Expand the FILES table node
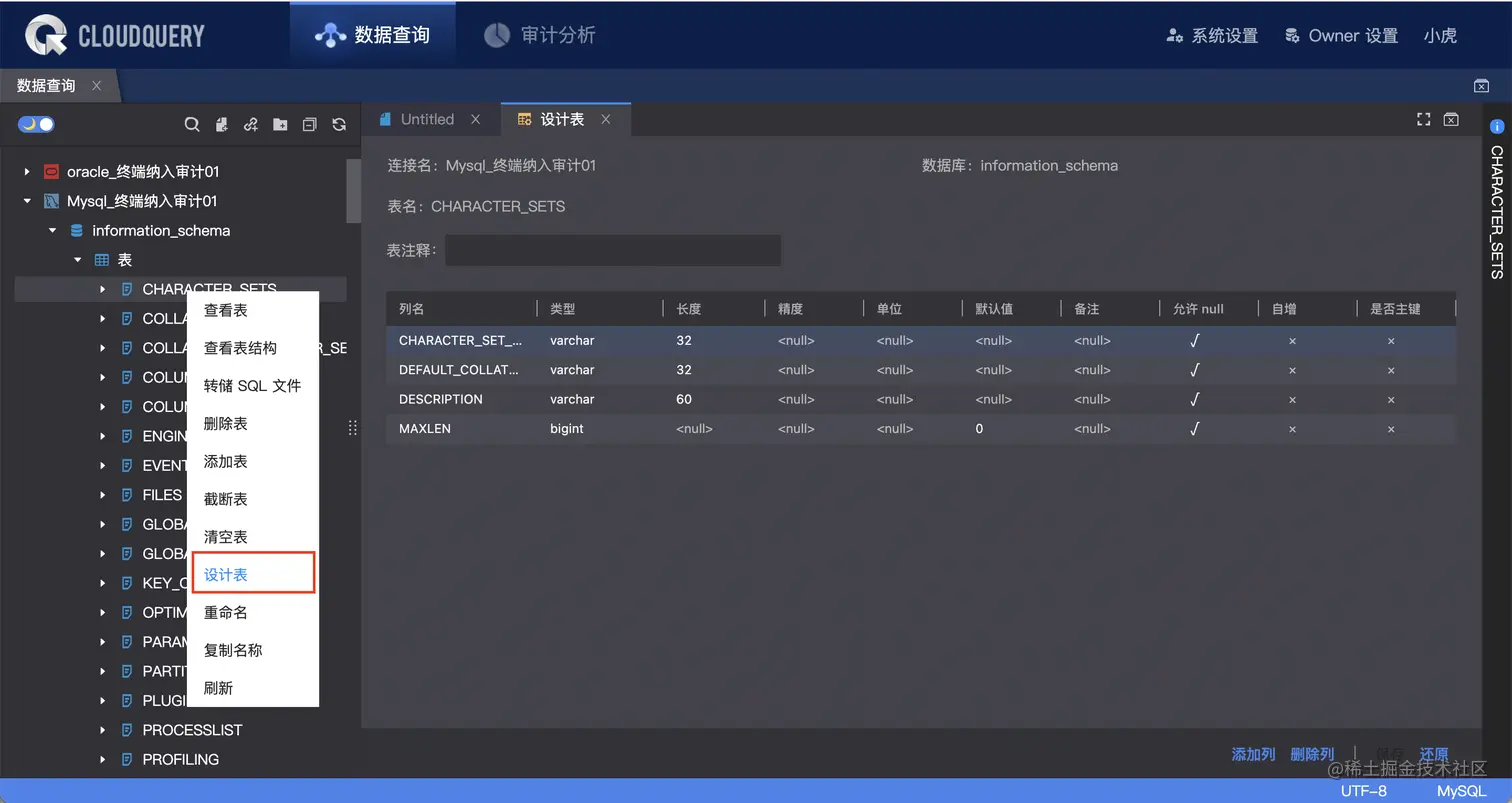1512x803 pixels. point(102,495)
